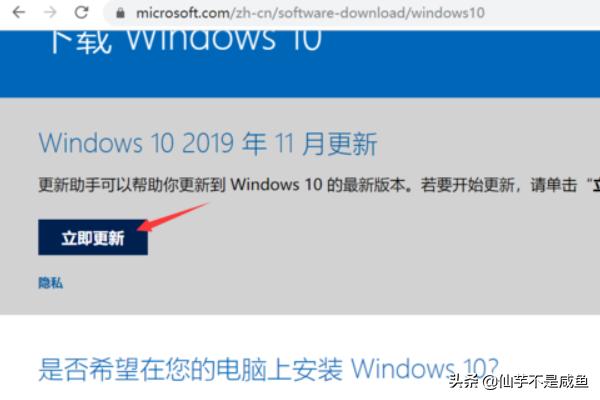
Task: Click the 头条 @仙芋不是咸鱼 watermark
Action: click(x=519, y=382)
